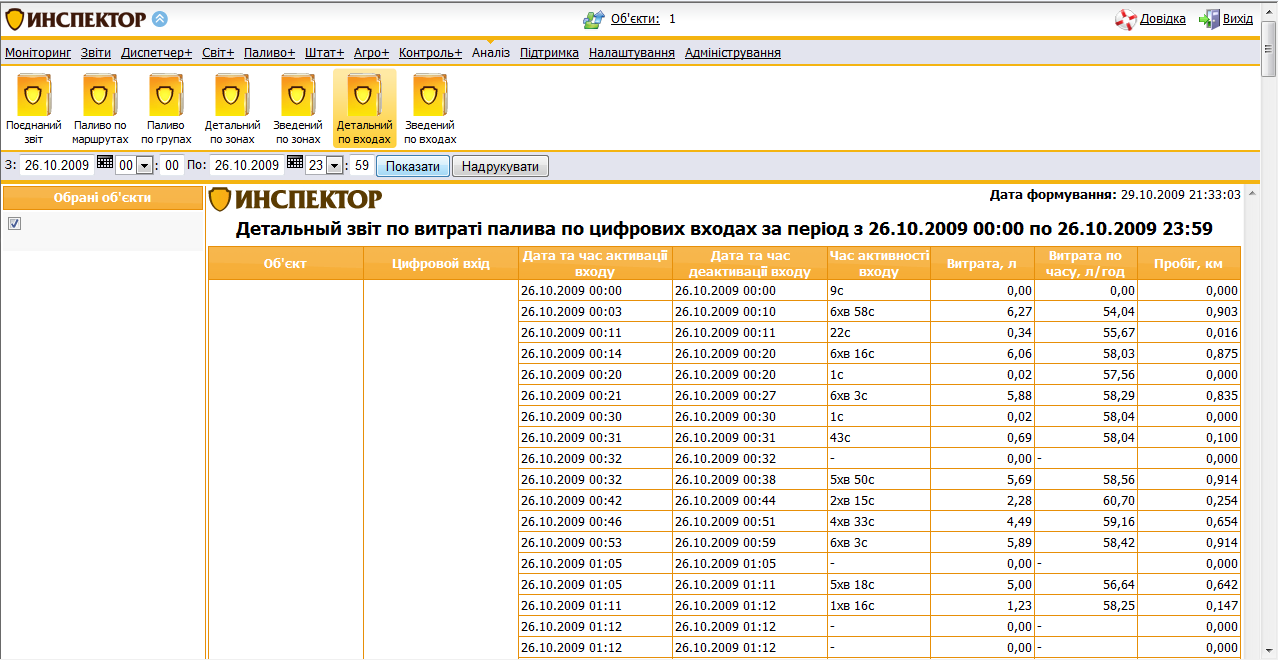The image size is (1279, 661).
Task: Click the Обрані об'єкти panel header
Action: click(x=102, y=198)
